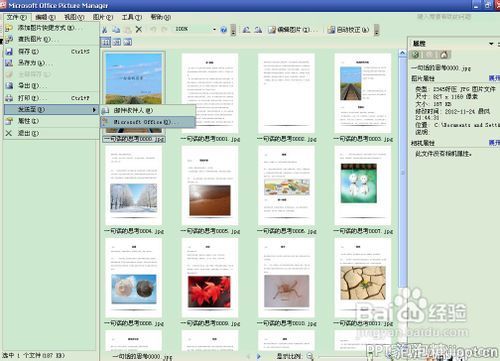
Task: Select thumbnail 0011 with cracked earth
Action: [x=363, y=278]
